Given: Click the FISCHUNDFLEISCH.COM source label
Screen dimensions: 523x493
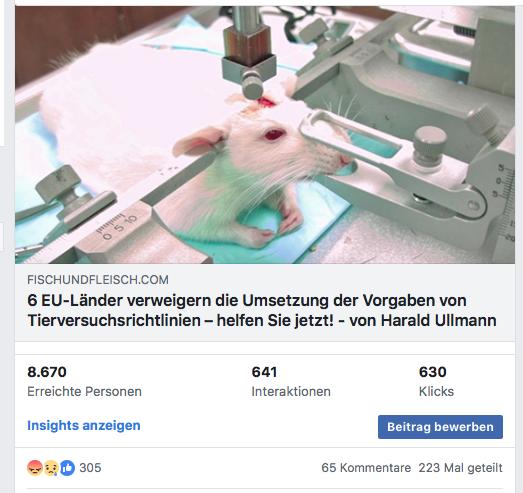Looking at the screenshot, I should (x=98, y=280).
